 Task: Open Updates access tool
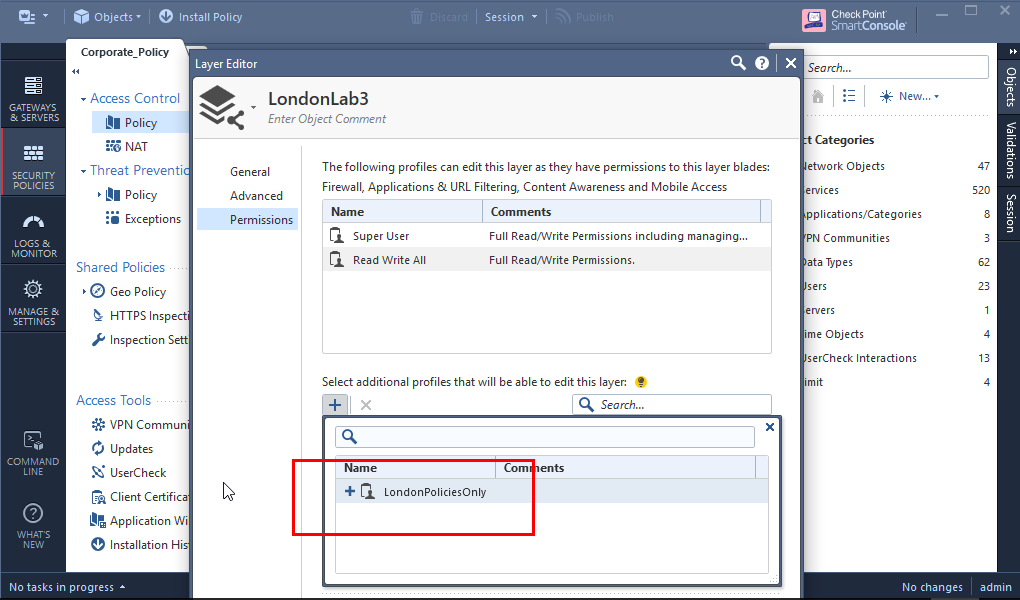coord(122,448)
